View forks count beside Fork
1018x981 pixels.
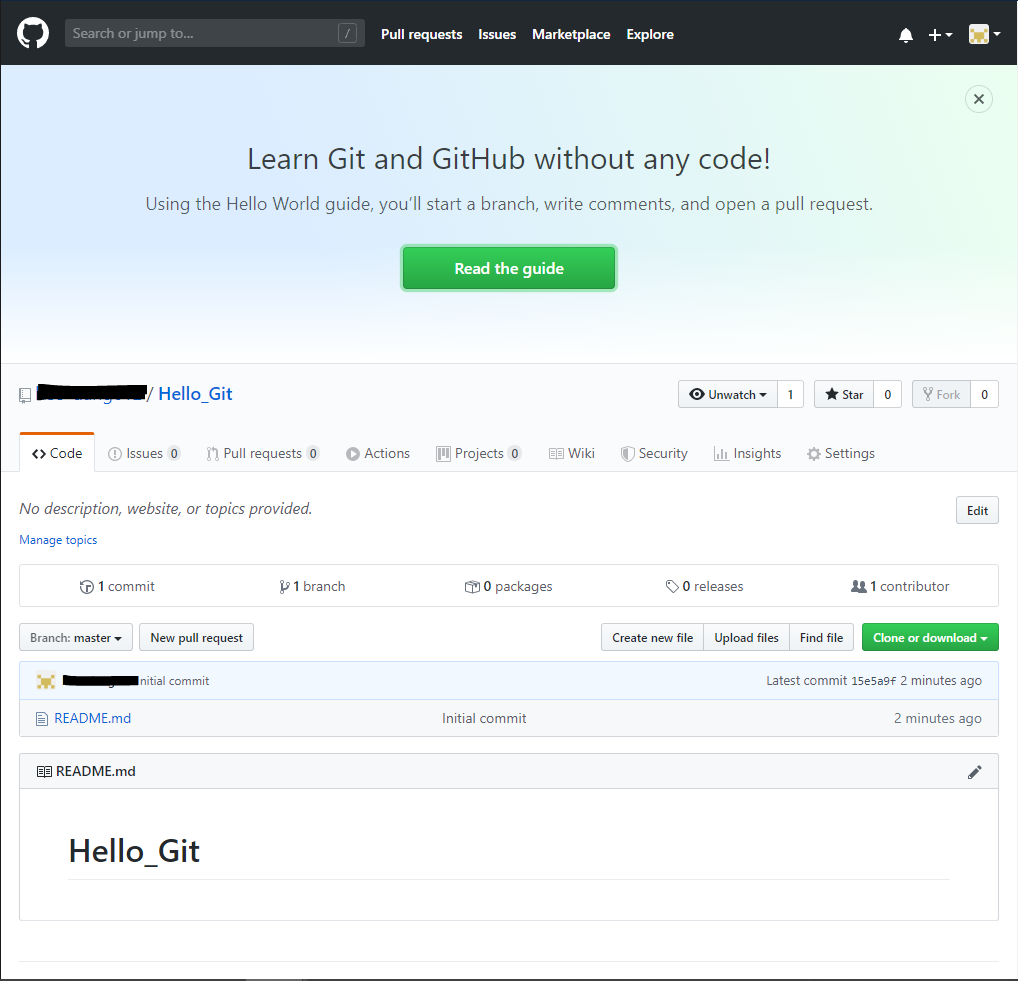(984, 394)
